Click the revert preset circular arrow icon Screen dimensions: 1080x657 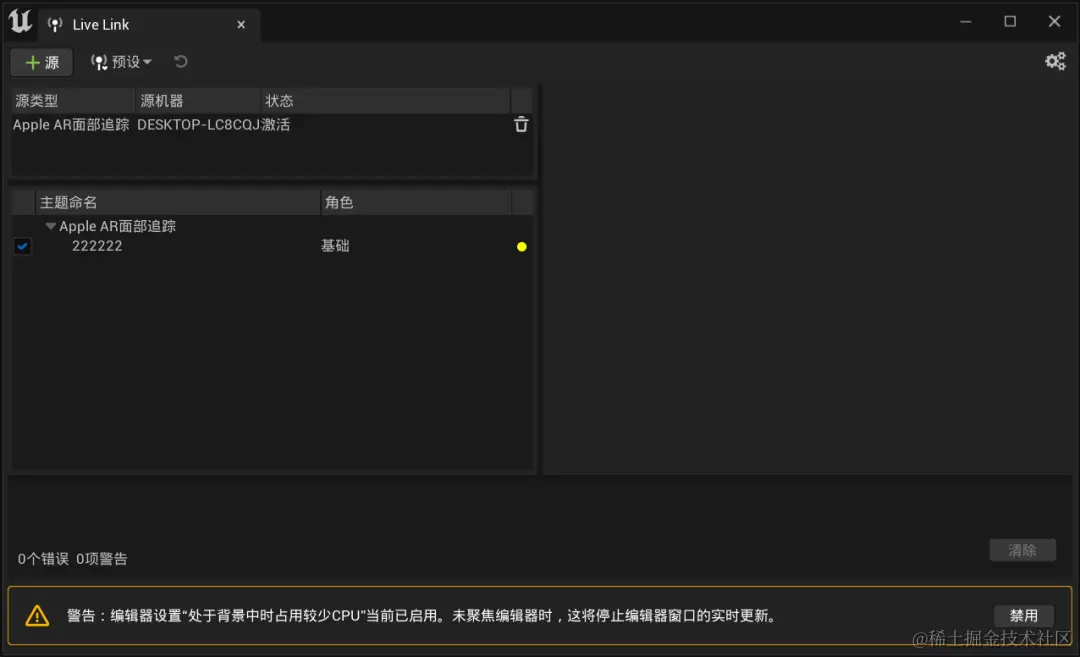coord(180,61)
